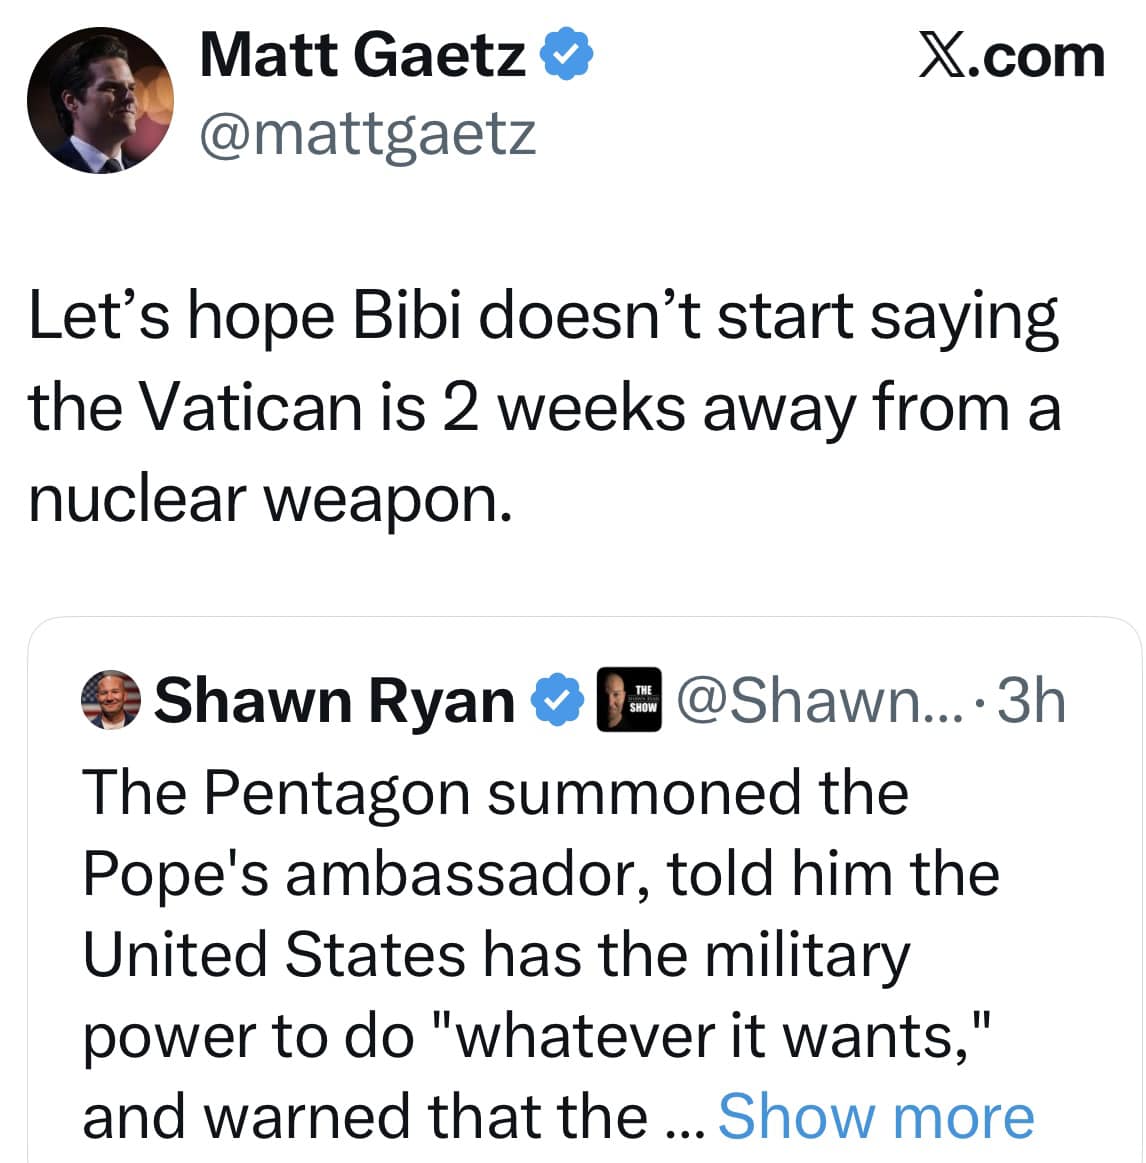
Task: Click The Shawn Ryan Show affiliation badge
Action: (629, 700)
